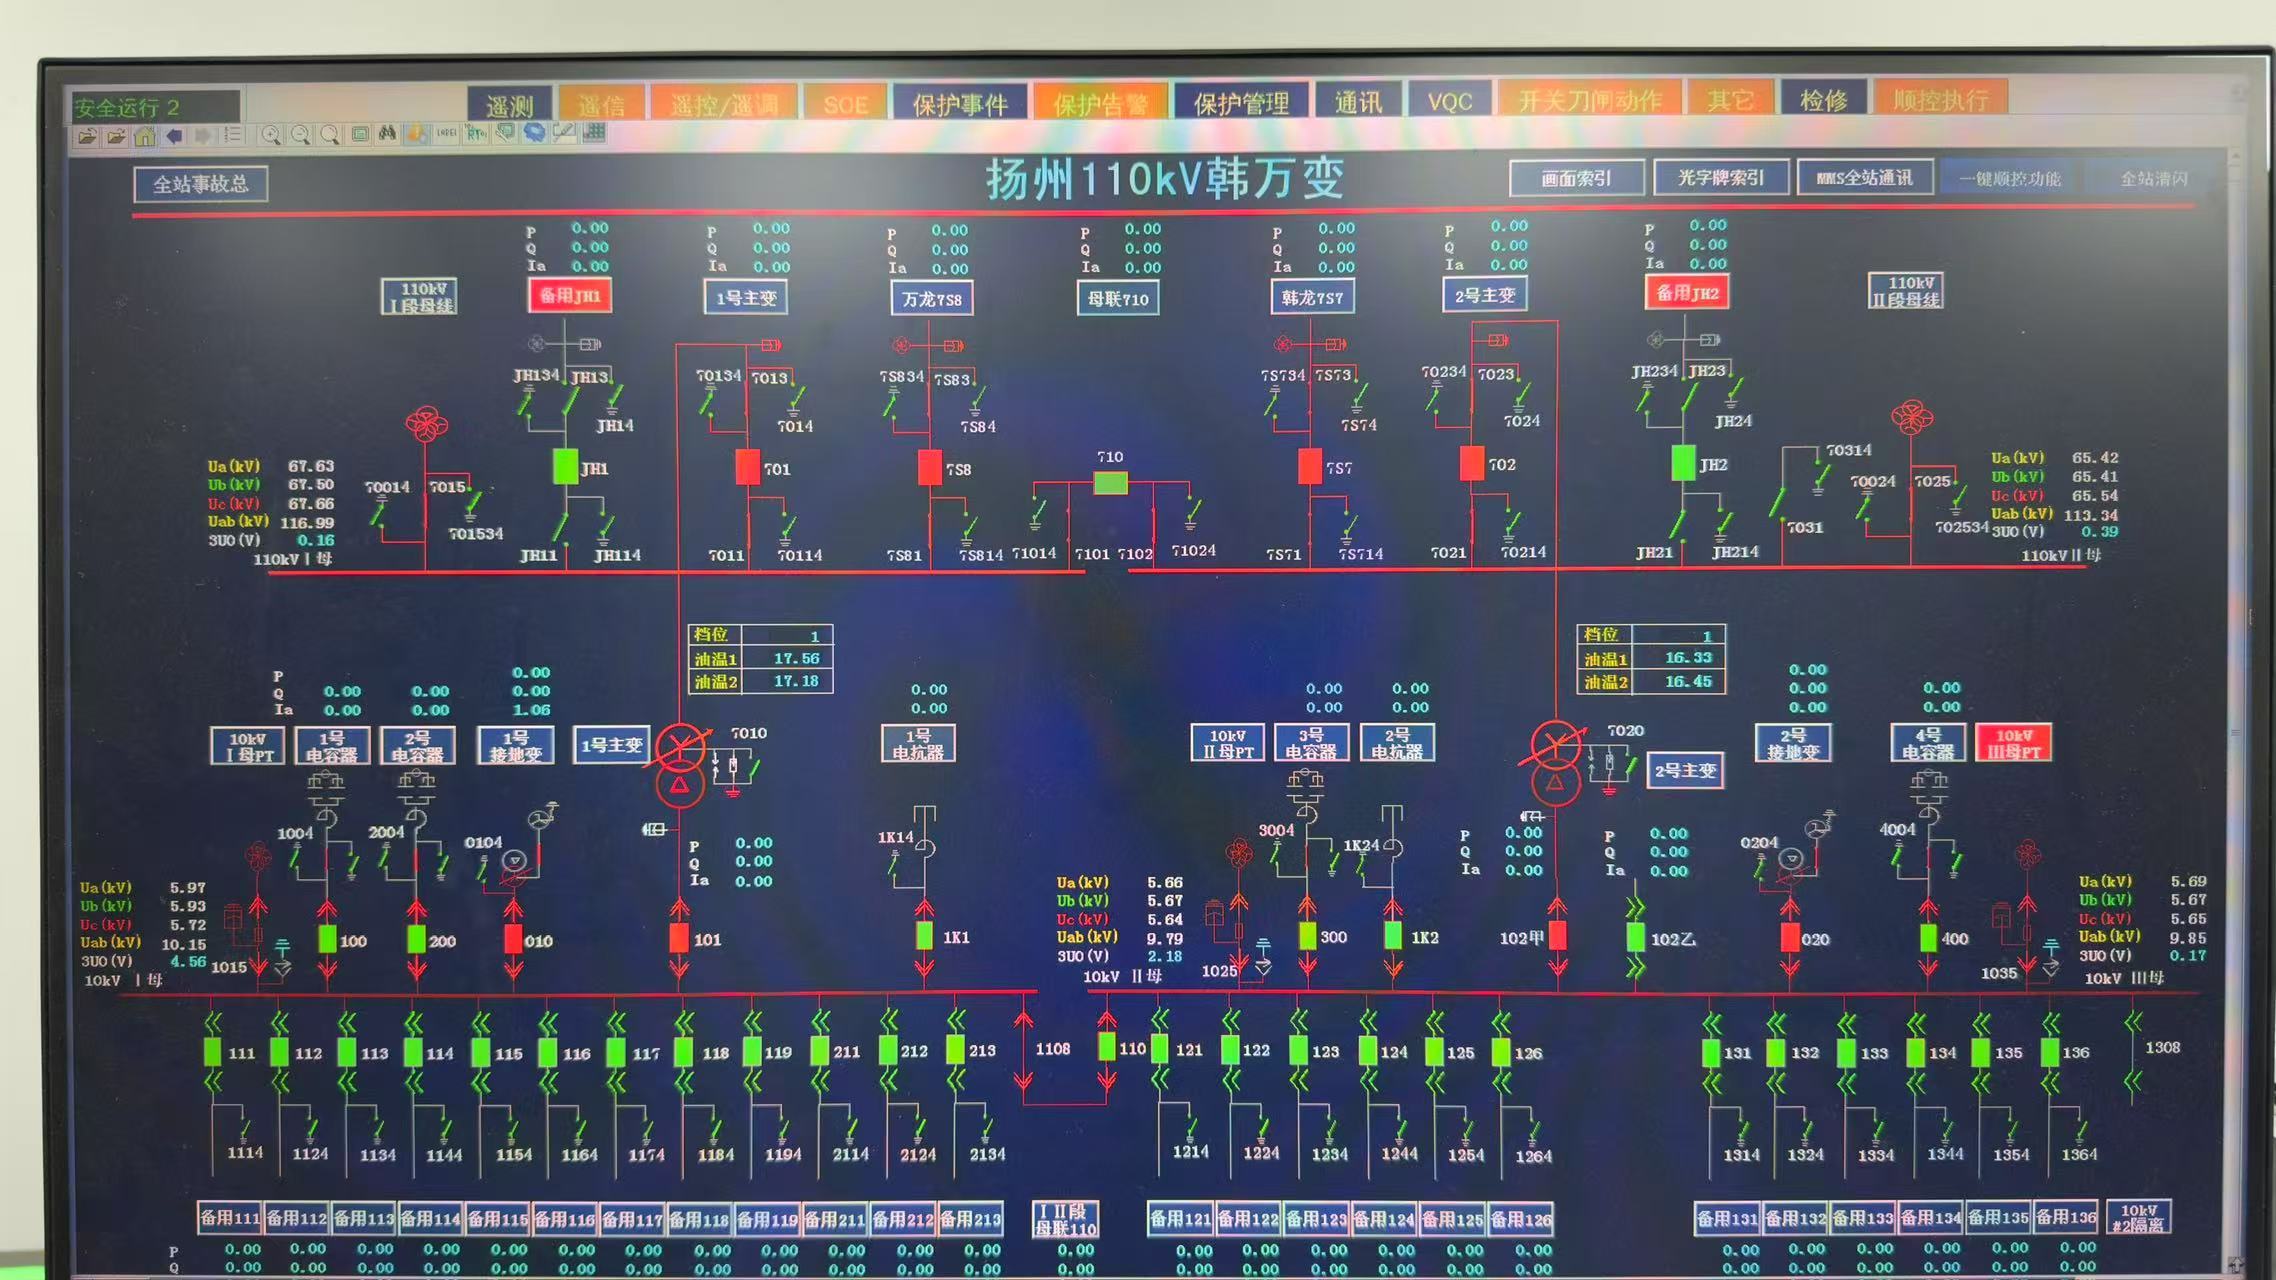
Task: Select the VQC tab
Action: pos(1449,100)
